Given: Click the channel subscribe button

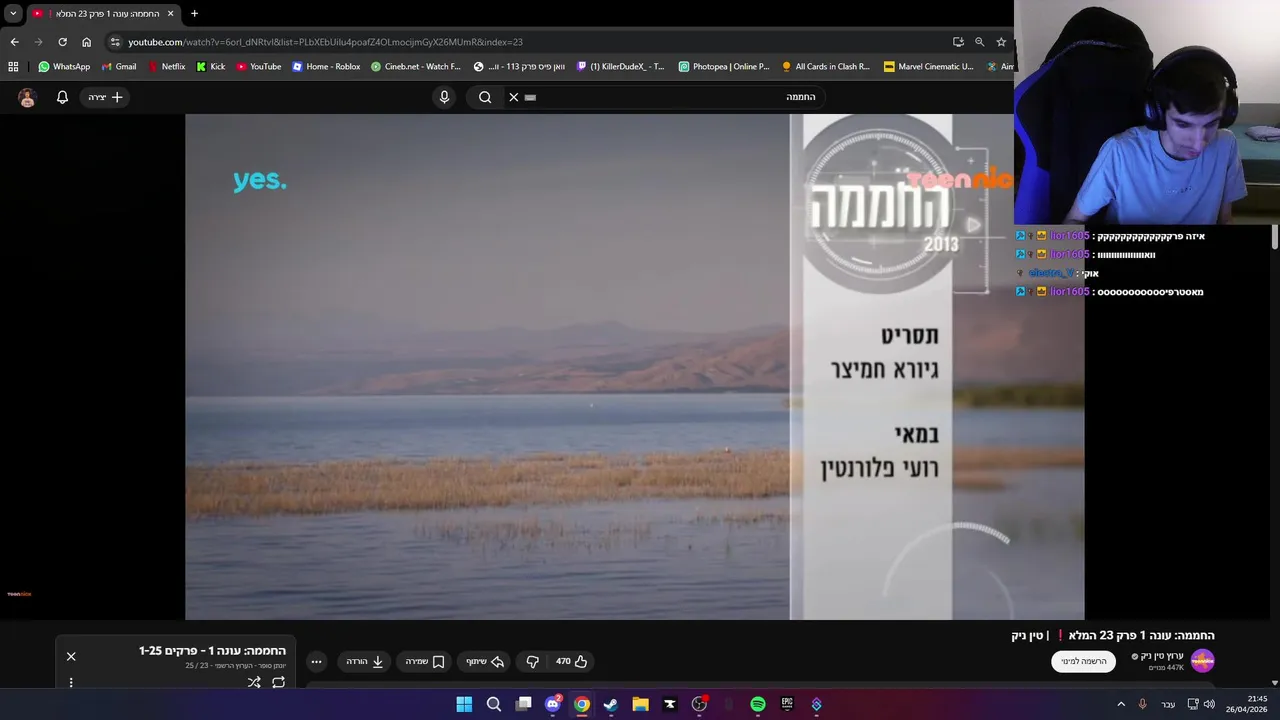Looking at the screenshot, I should click(1083, 661).
